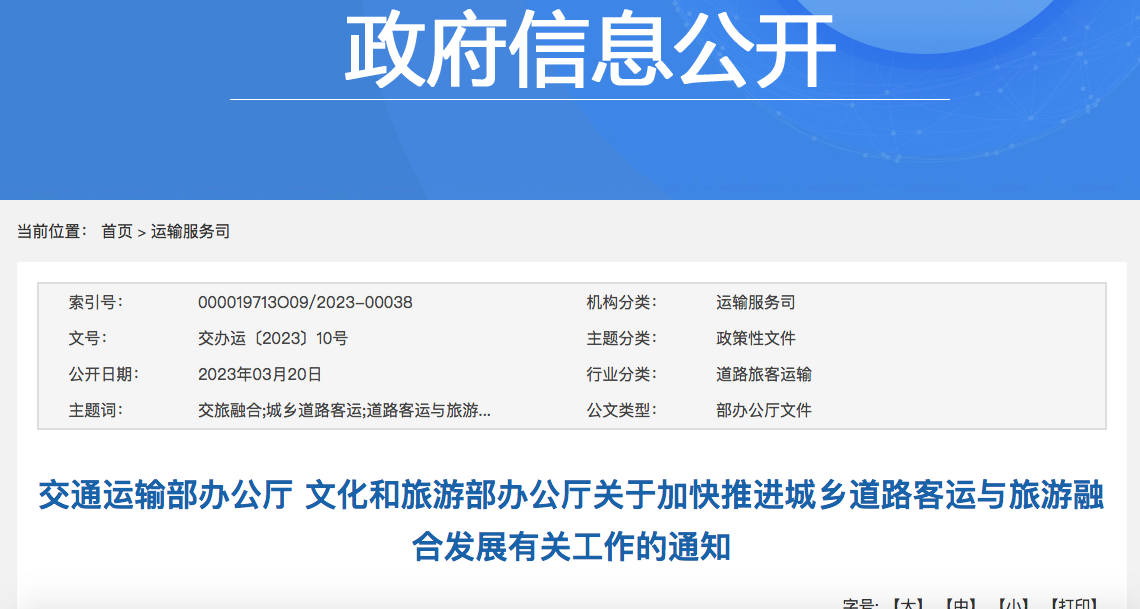Screen dimensions: 1140x609
Task: Click the 道路旅客运输 industry category value
Action: click(764, 374)
